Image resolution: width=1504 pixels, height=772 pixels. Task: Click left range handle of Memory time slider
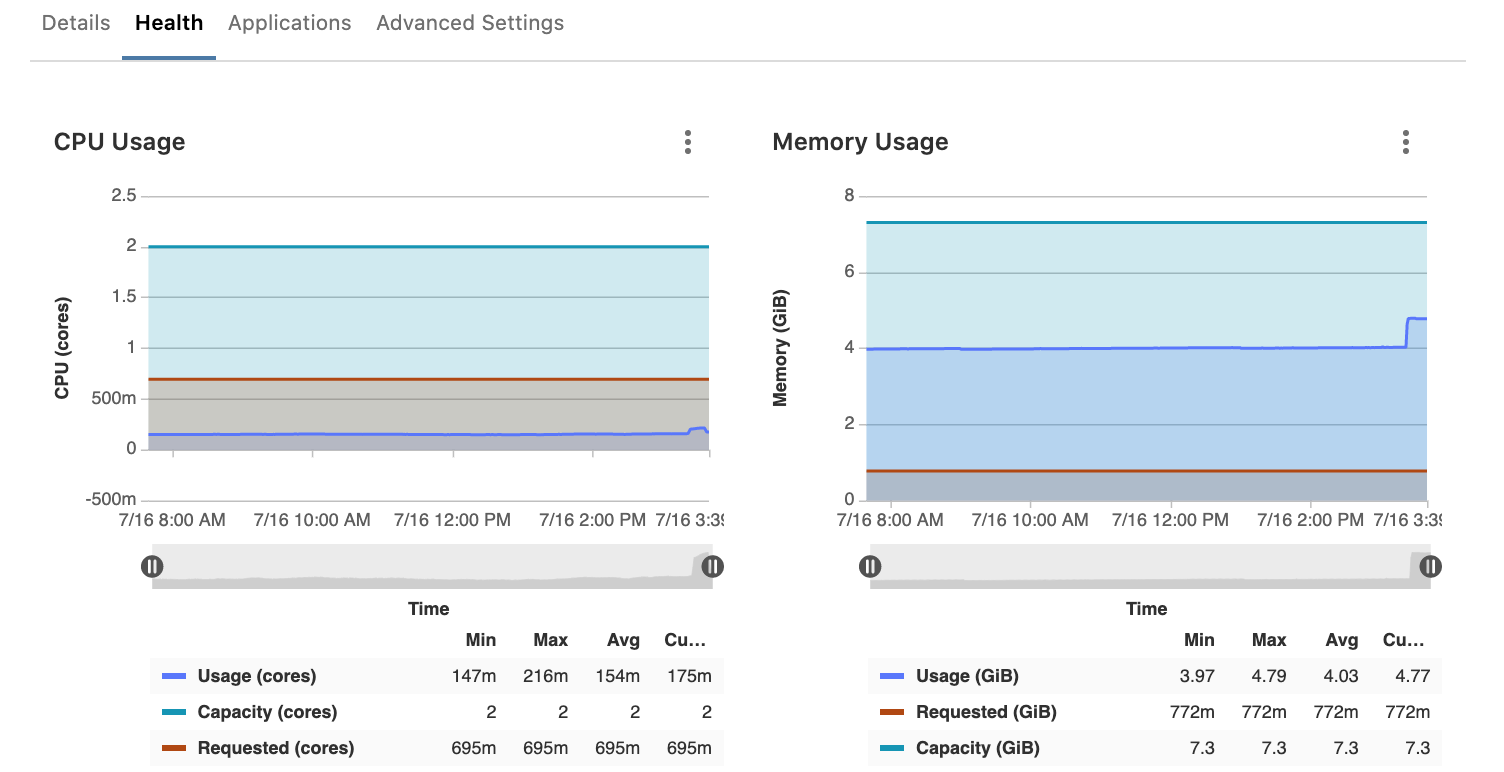coord(870,567)
